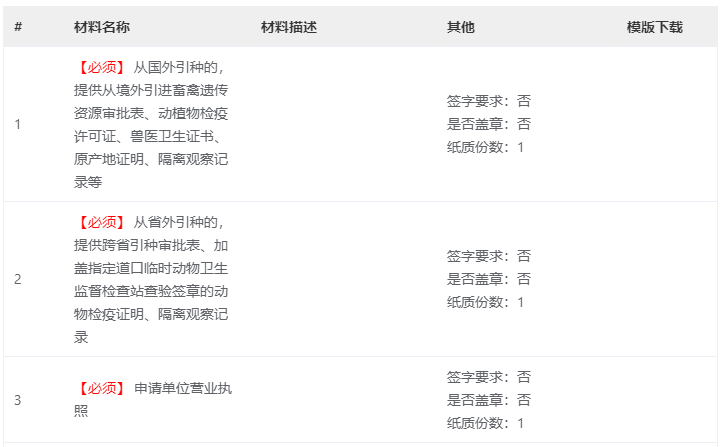
Task: Click 纸质份数：1 in the third row
Action: click(x=485, y=423)
